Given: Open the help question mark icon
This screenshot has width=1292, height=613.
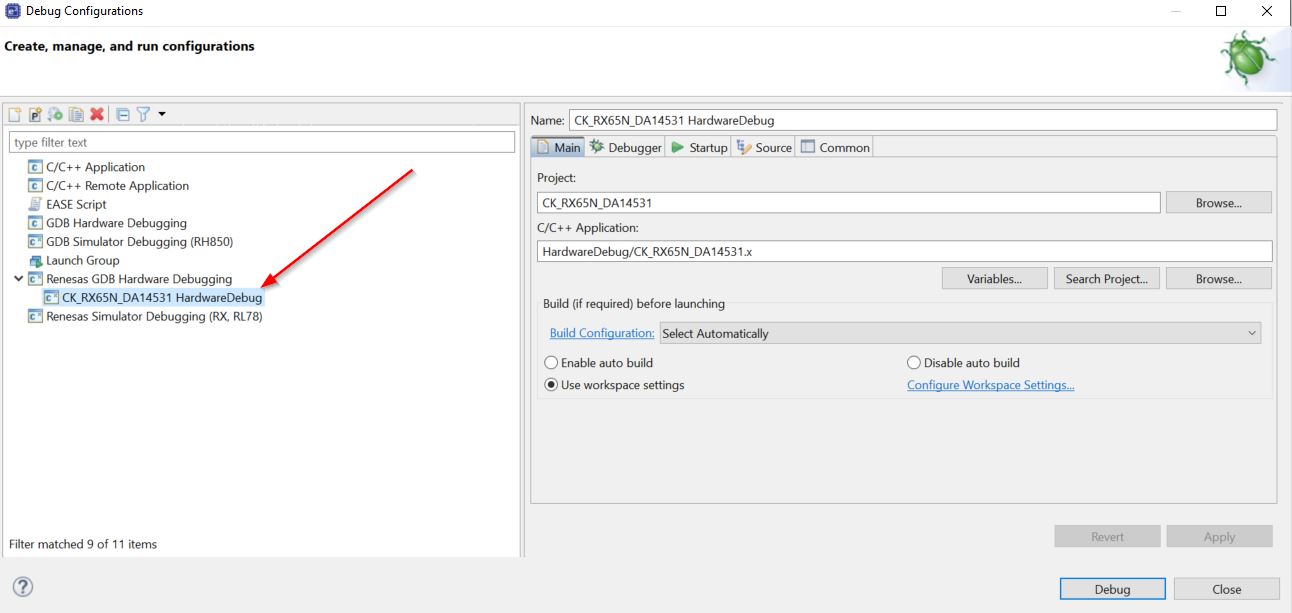Looking at the screenshot, I should pos(22,587).
